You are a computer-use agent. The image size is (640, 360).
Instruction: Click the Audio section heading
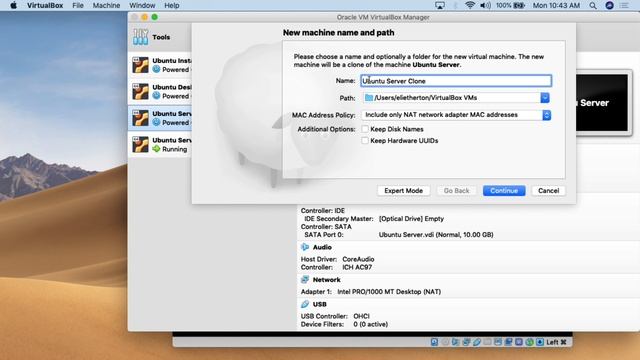click(x=322, y=247)
